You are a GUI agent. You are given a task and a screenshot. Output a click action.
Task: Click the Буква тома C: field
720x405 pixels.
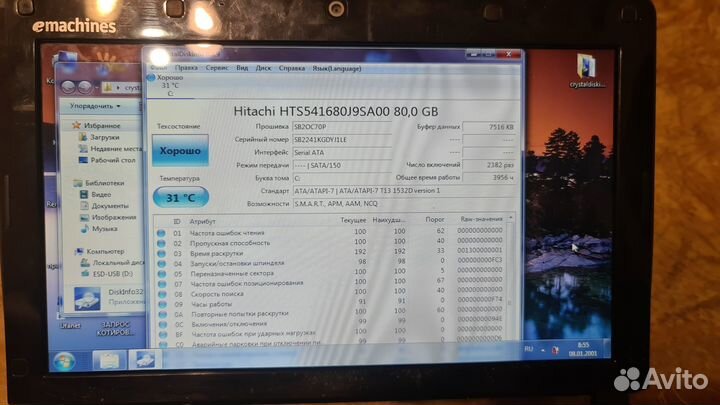click(x=342, y=178)
